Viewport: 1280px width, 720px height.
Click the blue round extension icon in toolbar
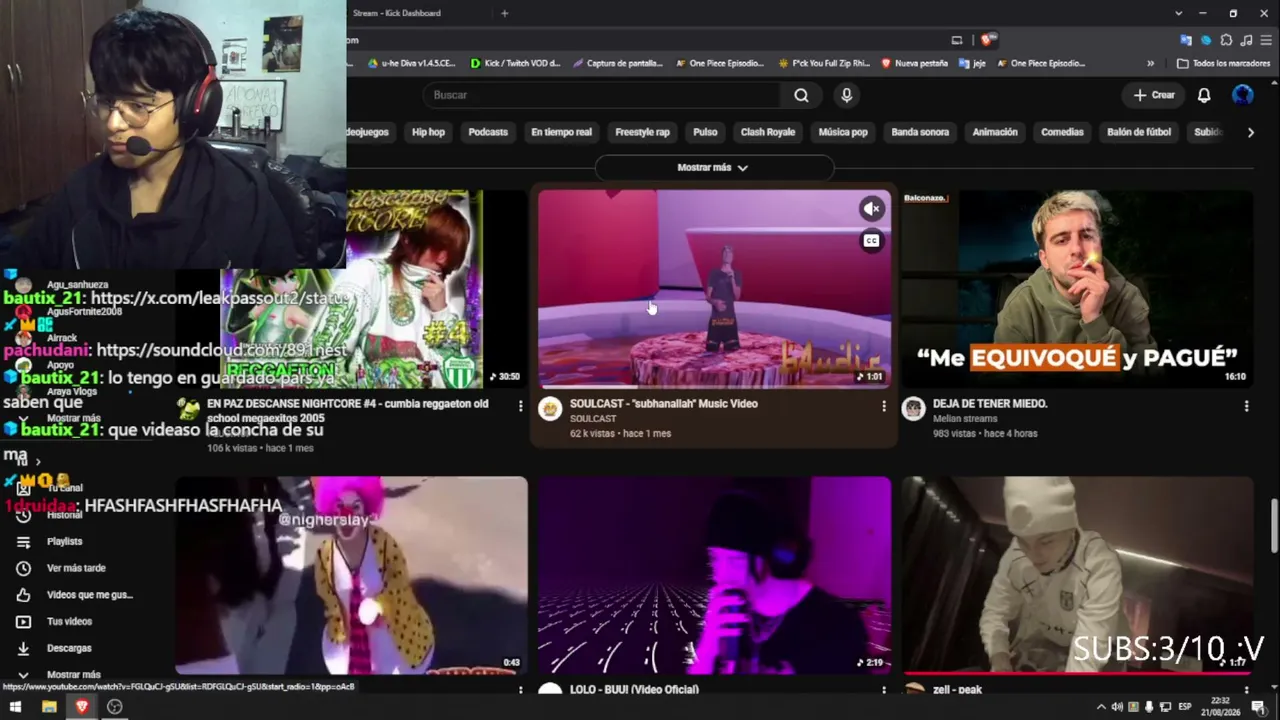click(1206, 40)
